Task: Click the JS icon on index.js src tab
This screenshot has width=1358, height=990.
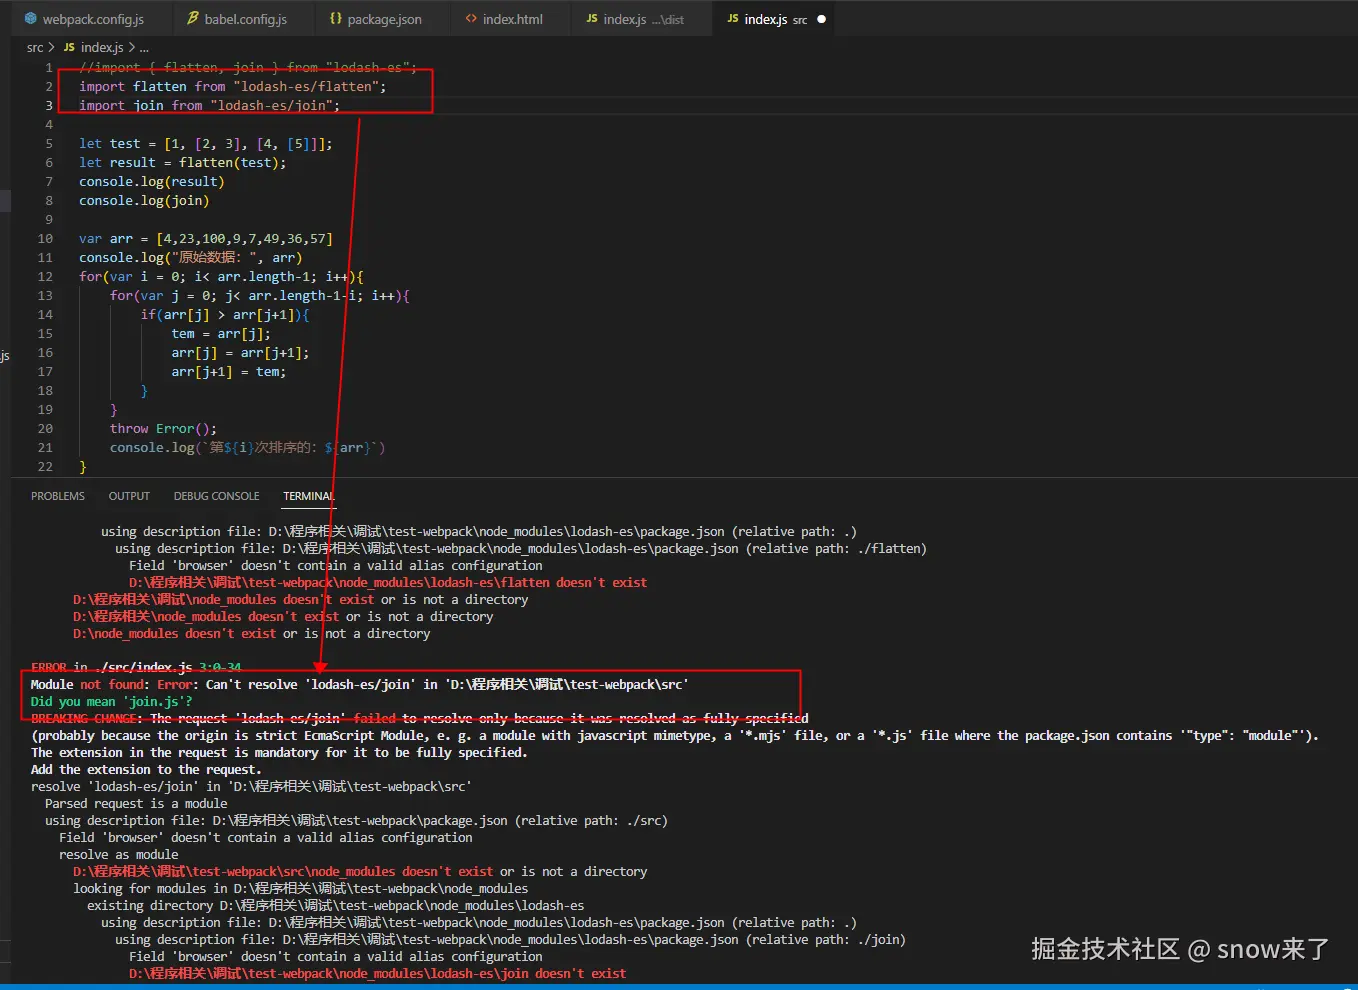Action: click(733, 19)
